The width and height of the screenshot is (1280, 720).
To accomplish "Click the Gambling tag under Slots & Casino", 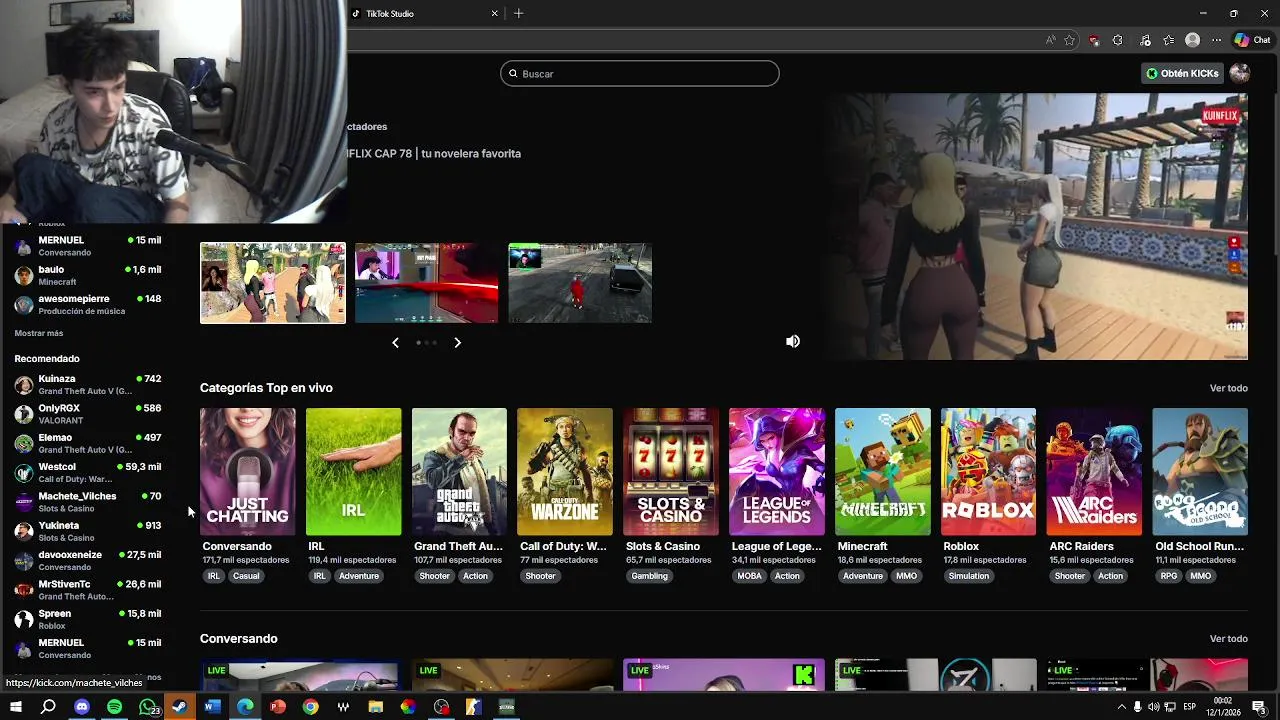I will (649, 576).
